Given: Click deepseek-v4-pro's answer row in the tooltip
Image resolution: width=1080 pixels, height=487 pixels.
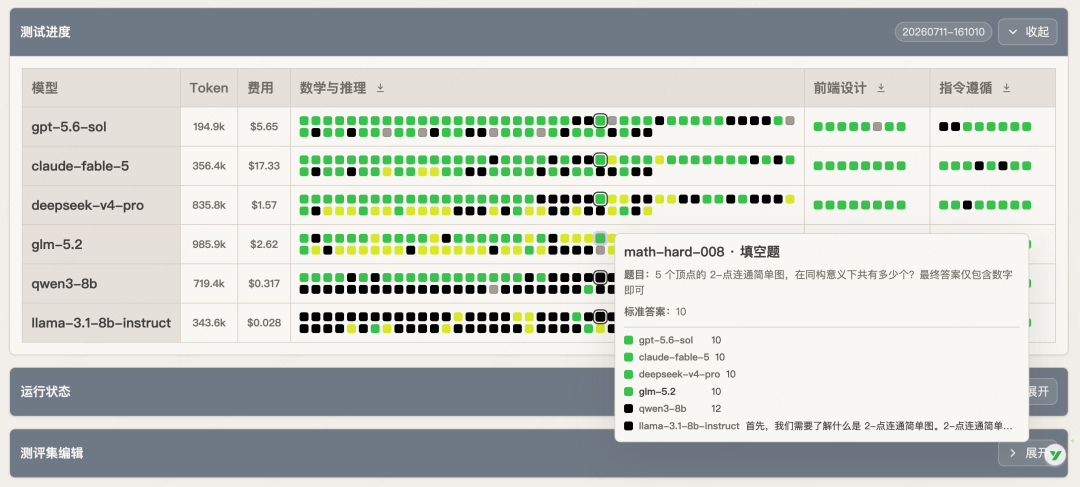Looking at the screenshot, I should point(821,374).
